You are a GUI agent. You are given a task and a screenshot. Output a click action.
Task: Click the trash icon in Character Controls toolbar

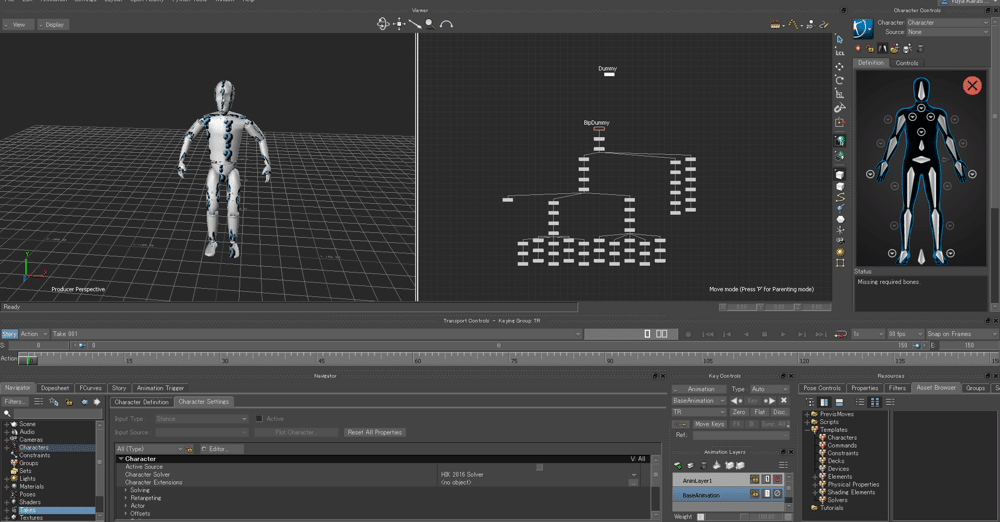click(920, 48)
